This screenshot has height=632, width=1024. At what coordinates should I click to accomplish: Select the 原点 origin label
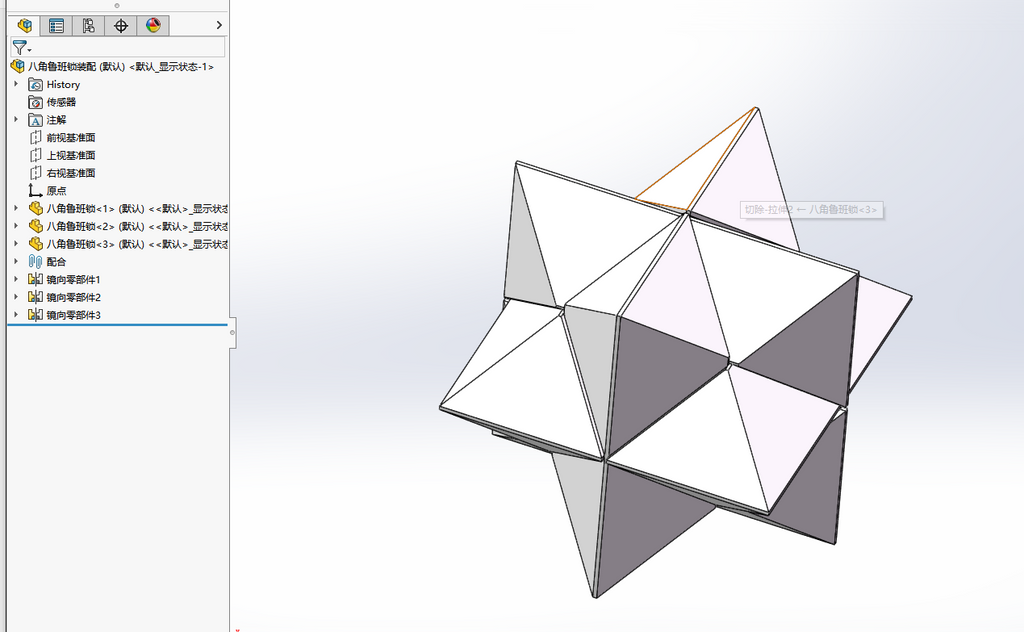pos(56,191)
